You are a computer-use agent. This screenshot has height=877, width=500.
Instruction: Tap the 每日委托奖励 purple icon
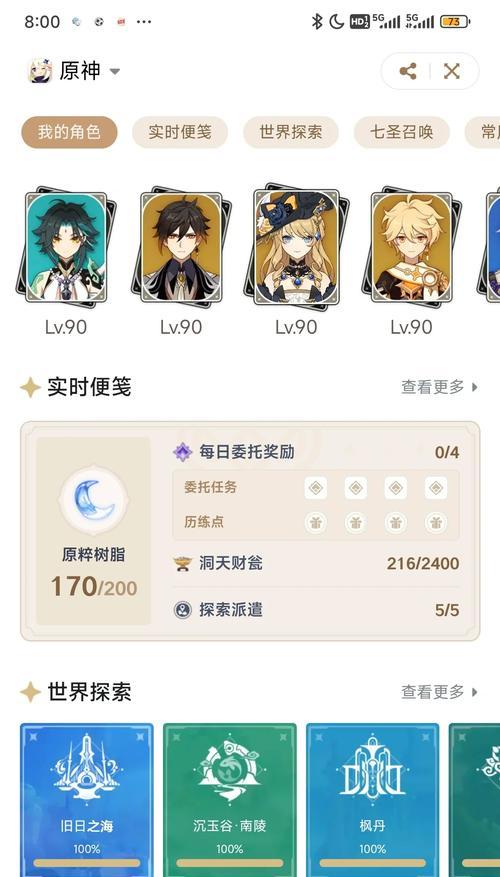182,452
